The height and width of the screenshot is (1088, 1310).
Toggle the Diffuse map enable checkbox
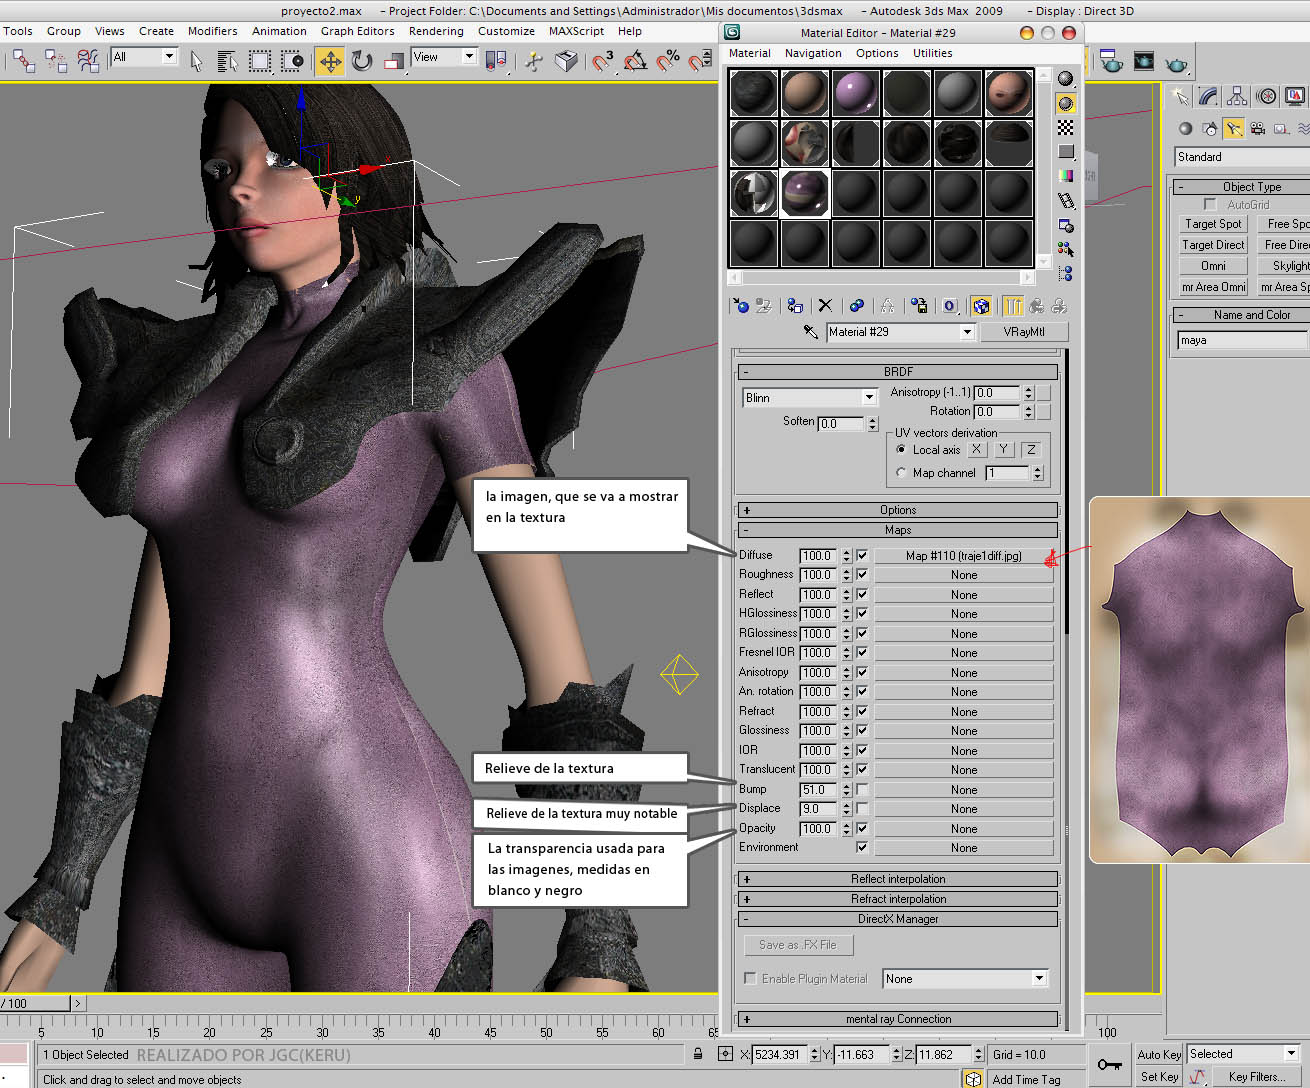pyautogui.click(x=862, y=556)
